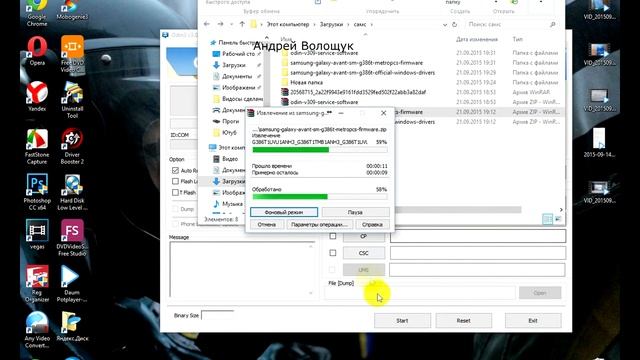Expand address bar history dropdown in Explorer
This screenshot has height=360, width=640.
(444, 24)
